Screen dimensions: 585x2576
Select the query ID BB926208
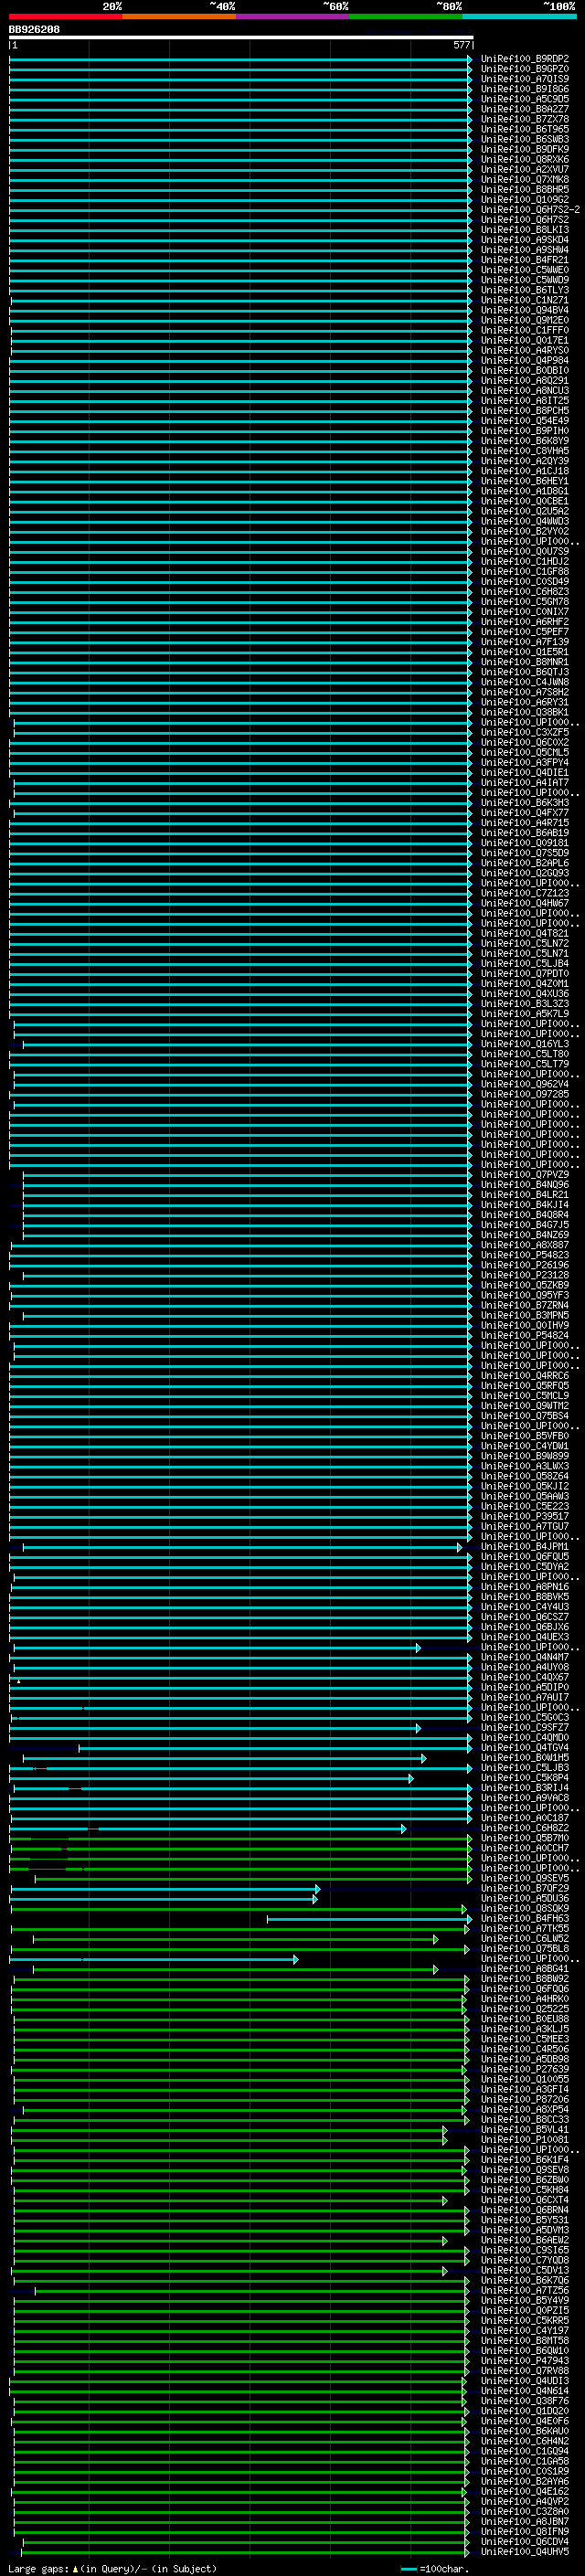click(34, 30)
